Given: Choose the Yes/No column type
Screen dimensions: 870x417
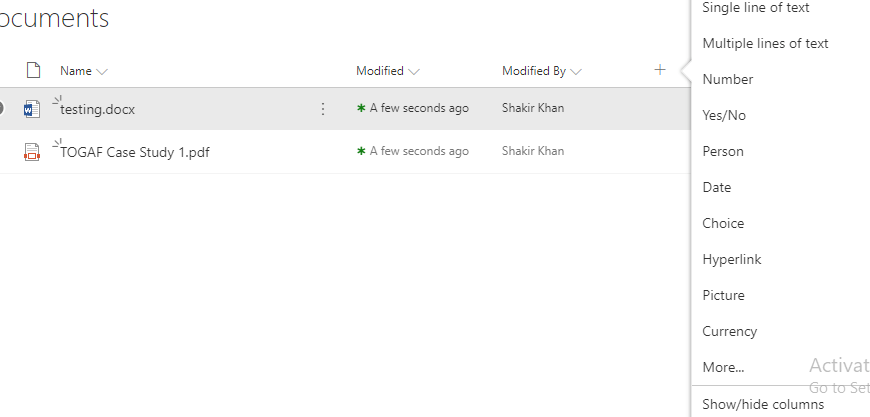Looking at the screenshot, I should (724, 115).
